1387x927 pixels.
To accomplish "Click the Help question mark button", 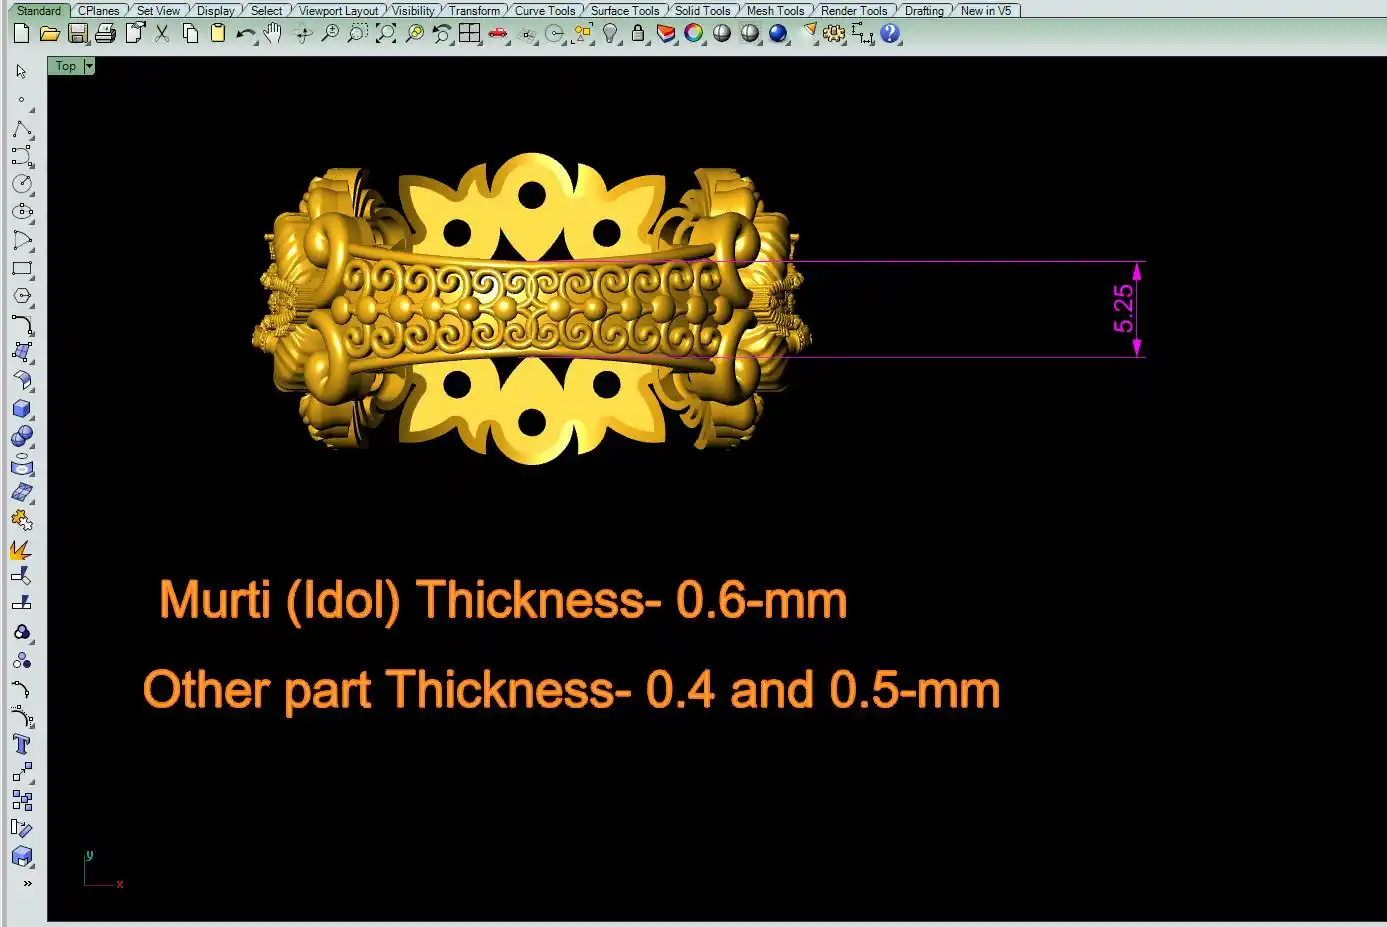I will point(890,34).
